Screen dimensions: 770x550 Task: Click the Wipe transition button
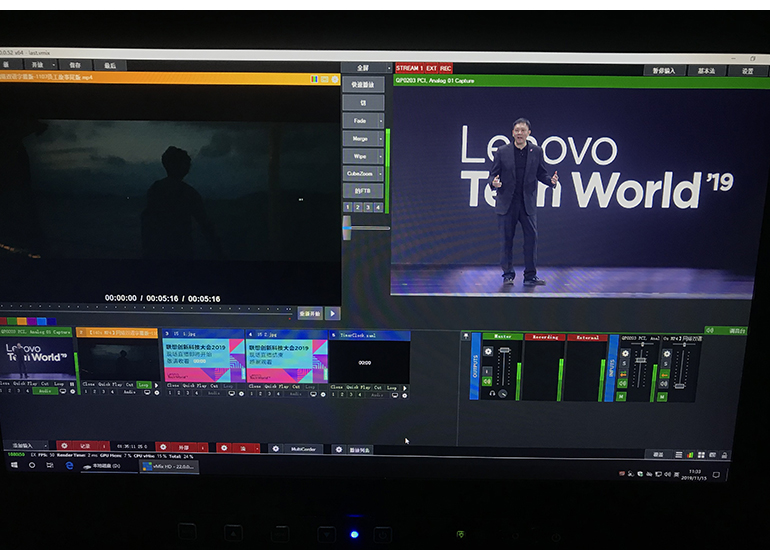pos(359,156)
